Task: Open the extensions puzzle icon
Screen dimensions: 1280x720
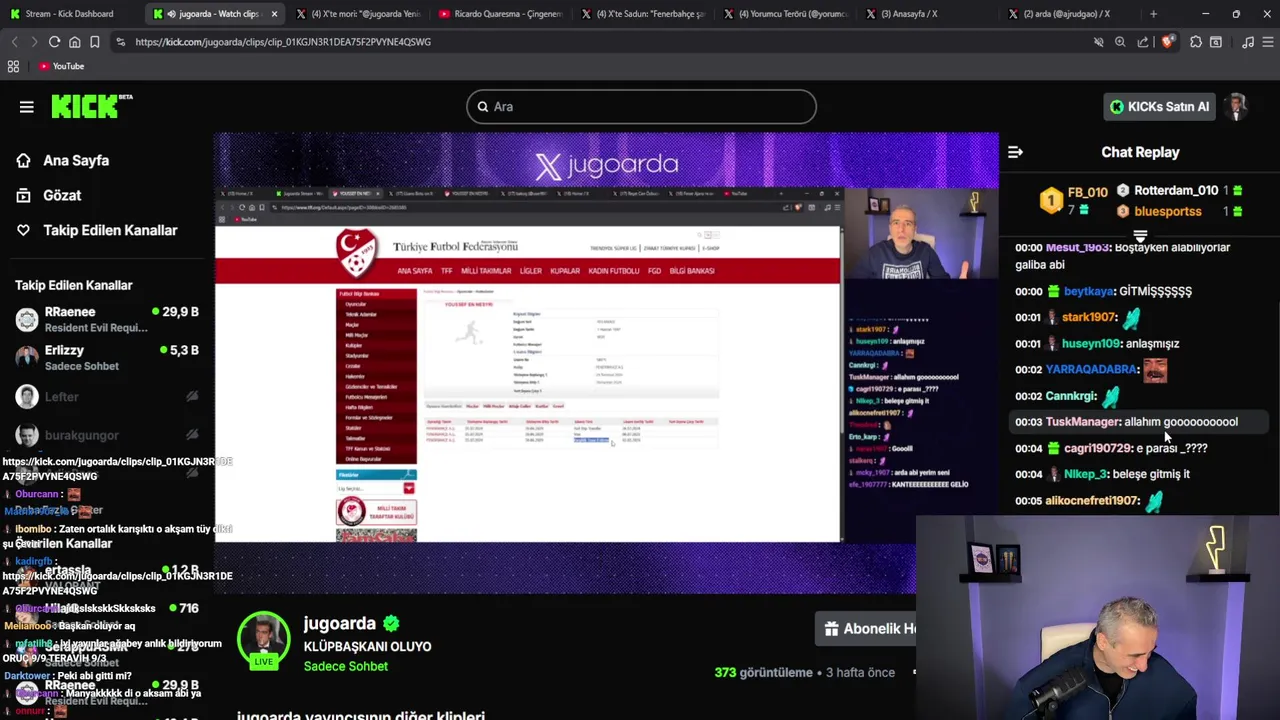Action: pyautogui.click(x=1195, y=42)
